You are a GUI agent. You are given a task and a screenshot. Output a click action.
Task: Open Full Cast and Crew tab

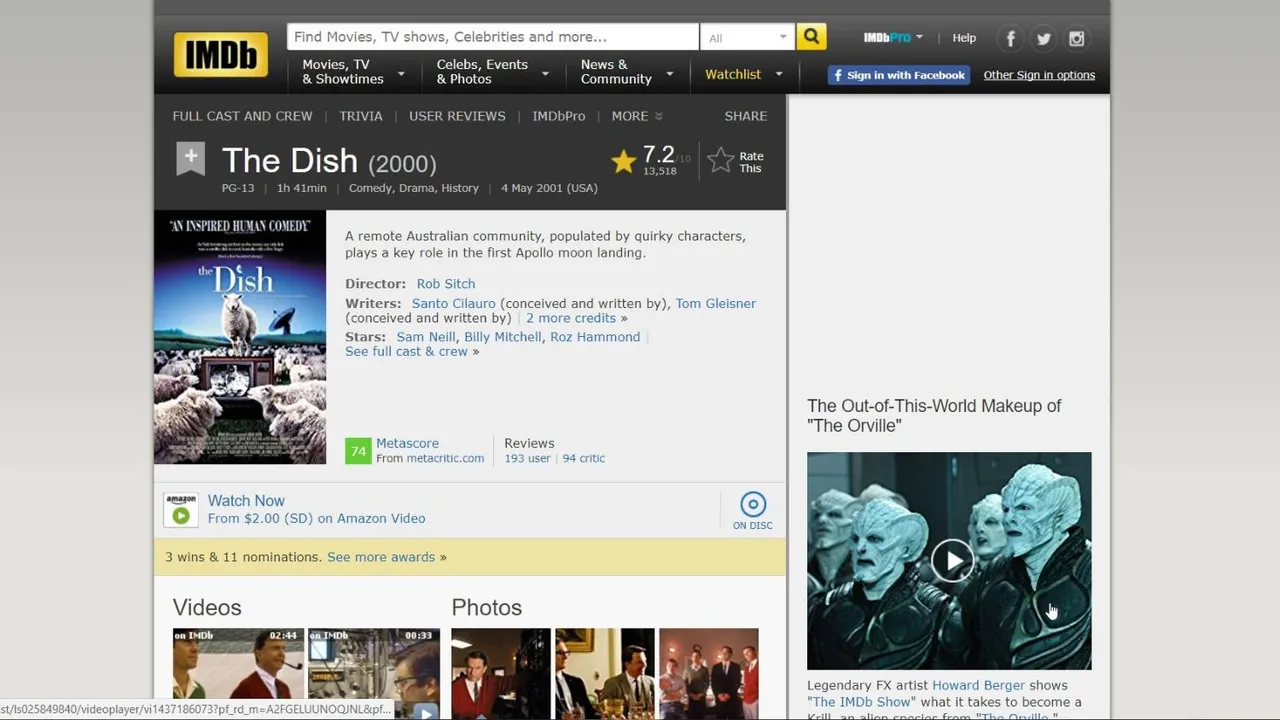(242, 116)
